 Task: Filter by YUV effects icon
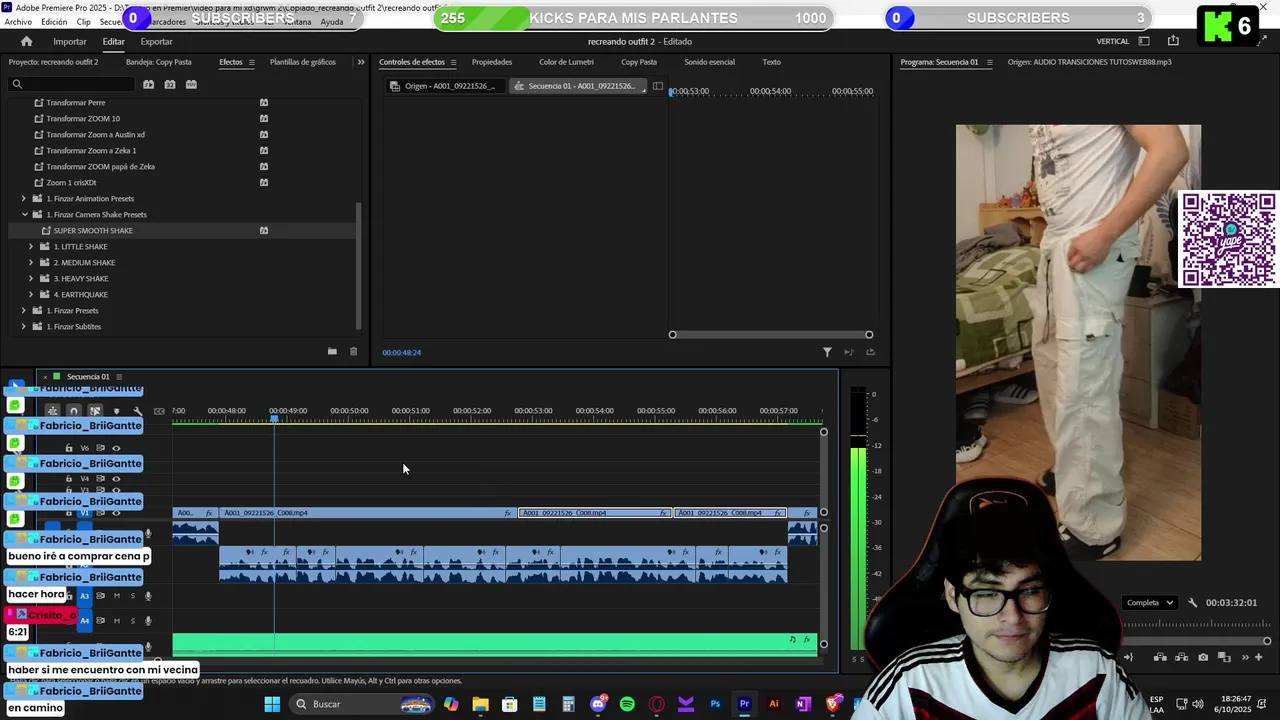(x=191, y=84)
